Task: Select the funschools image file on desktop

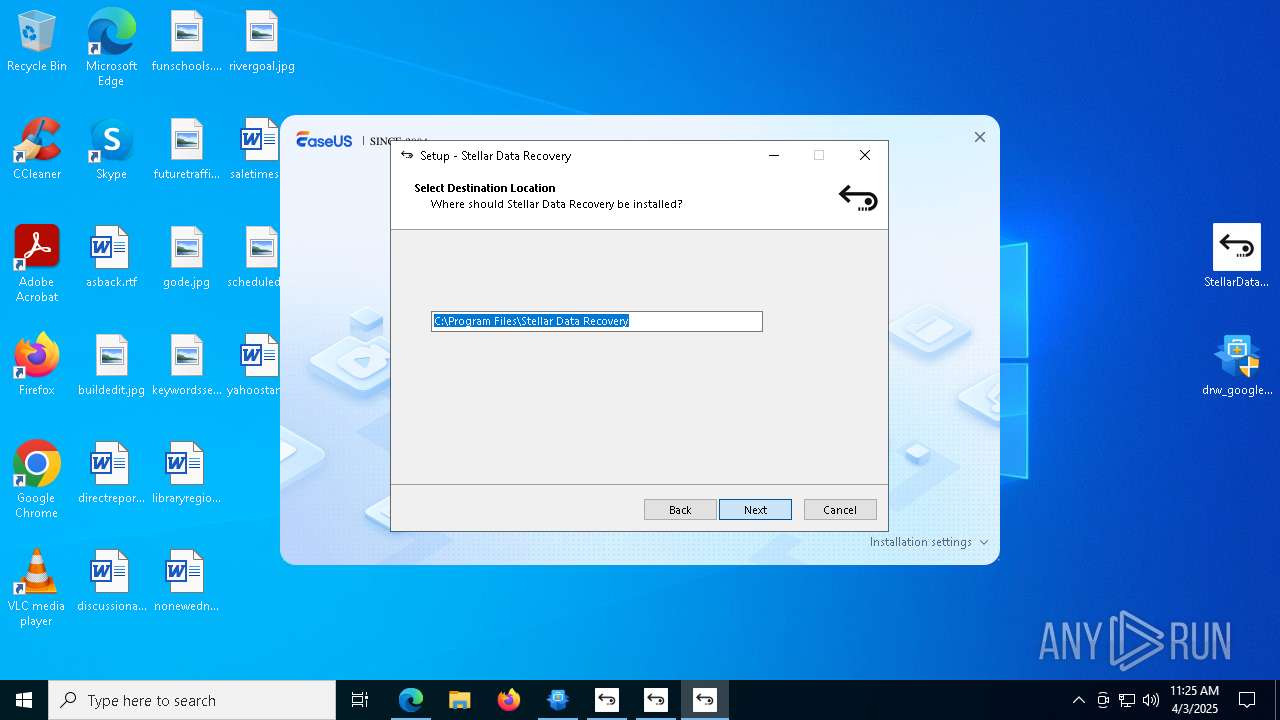Action: click(x=186, y=42)
